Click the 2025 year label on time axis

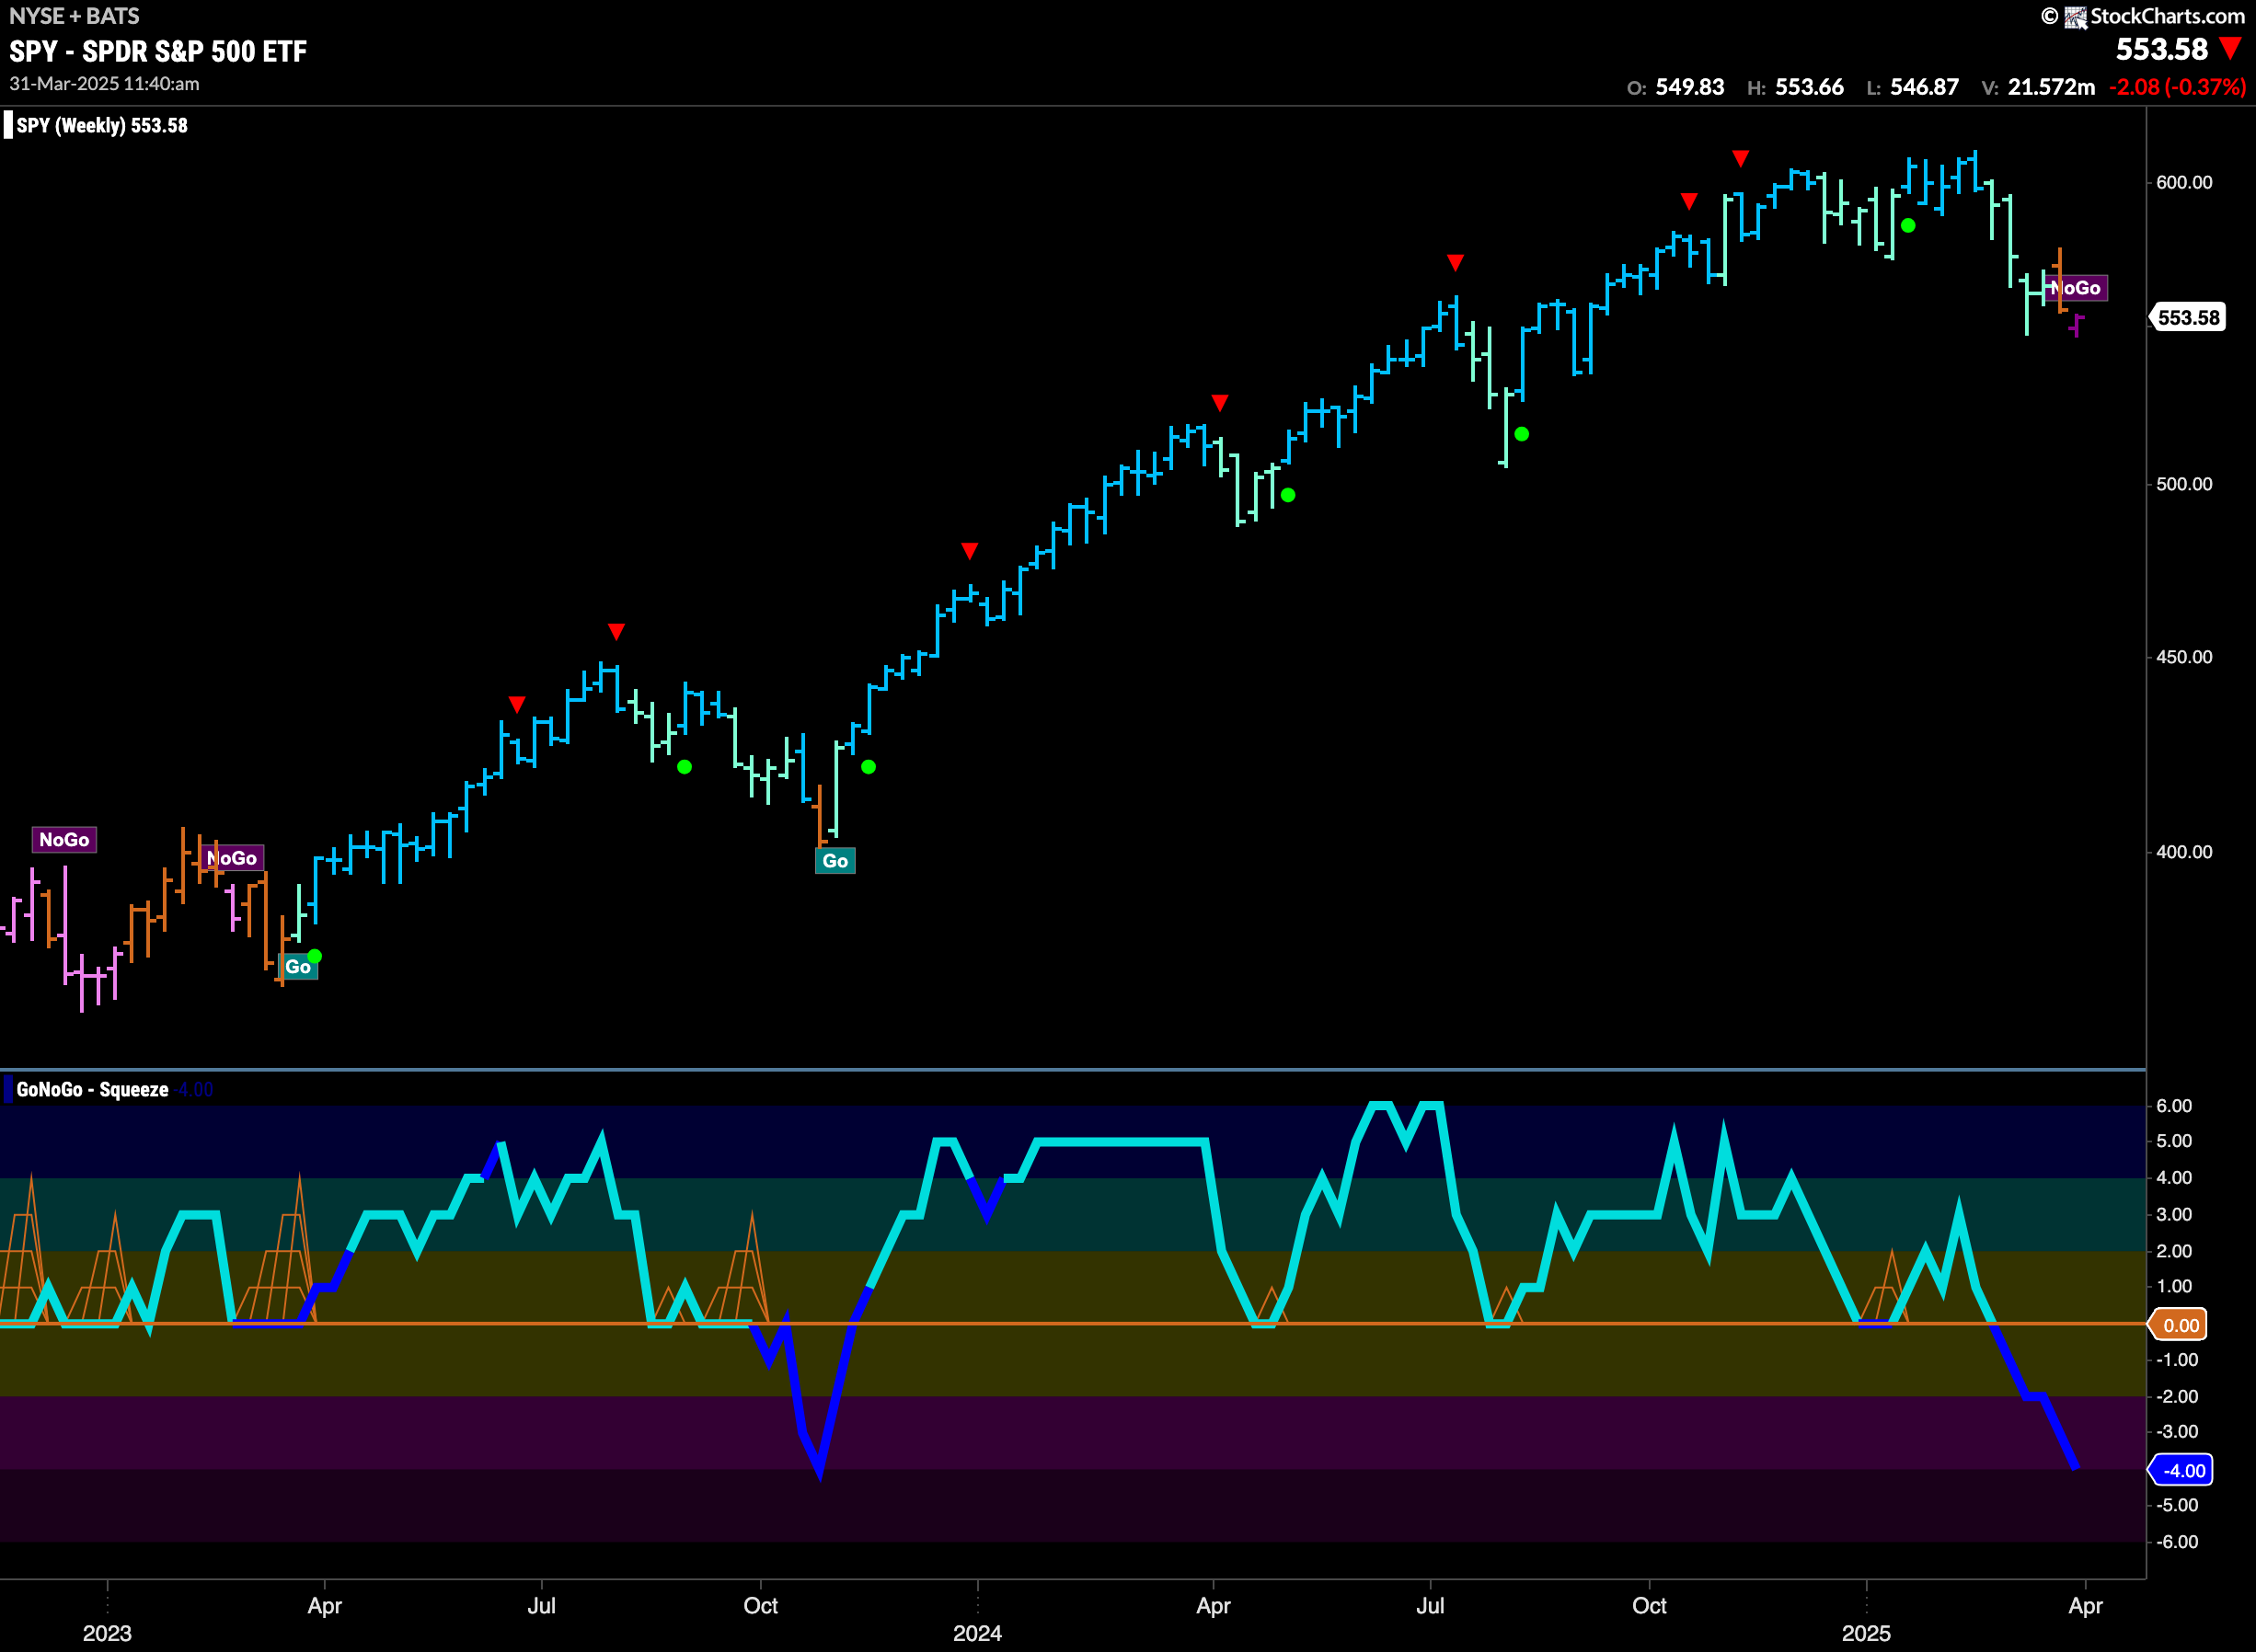1866,1633
